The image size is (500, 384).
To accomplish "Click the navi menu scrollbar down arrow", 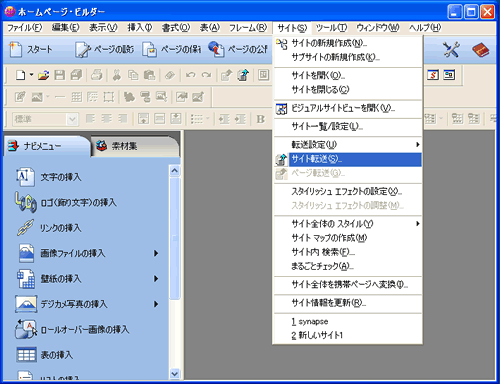I will click(x=175, y=374).
